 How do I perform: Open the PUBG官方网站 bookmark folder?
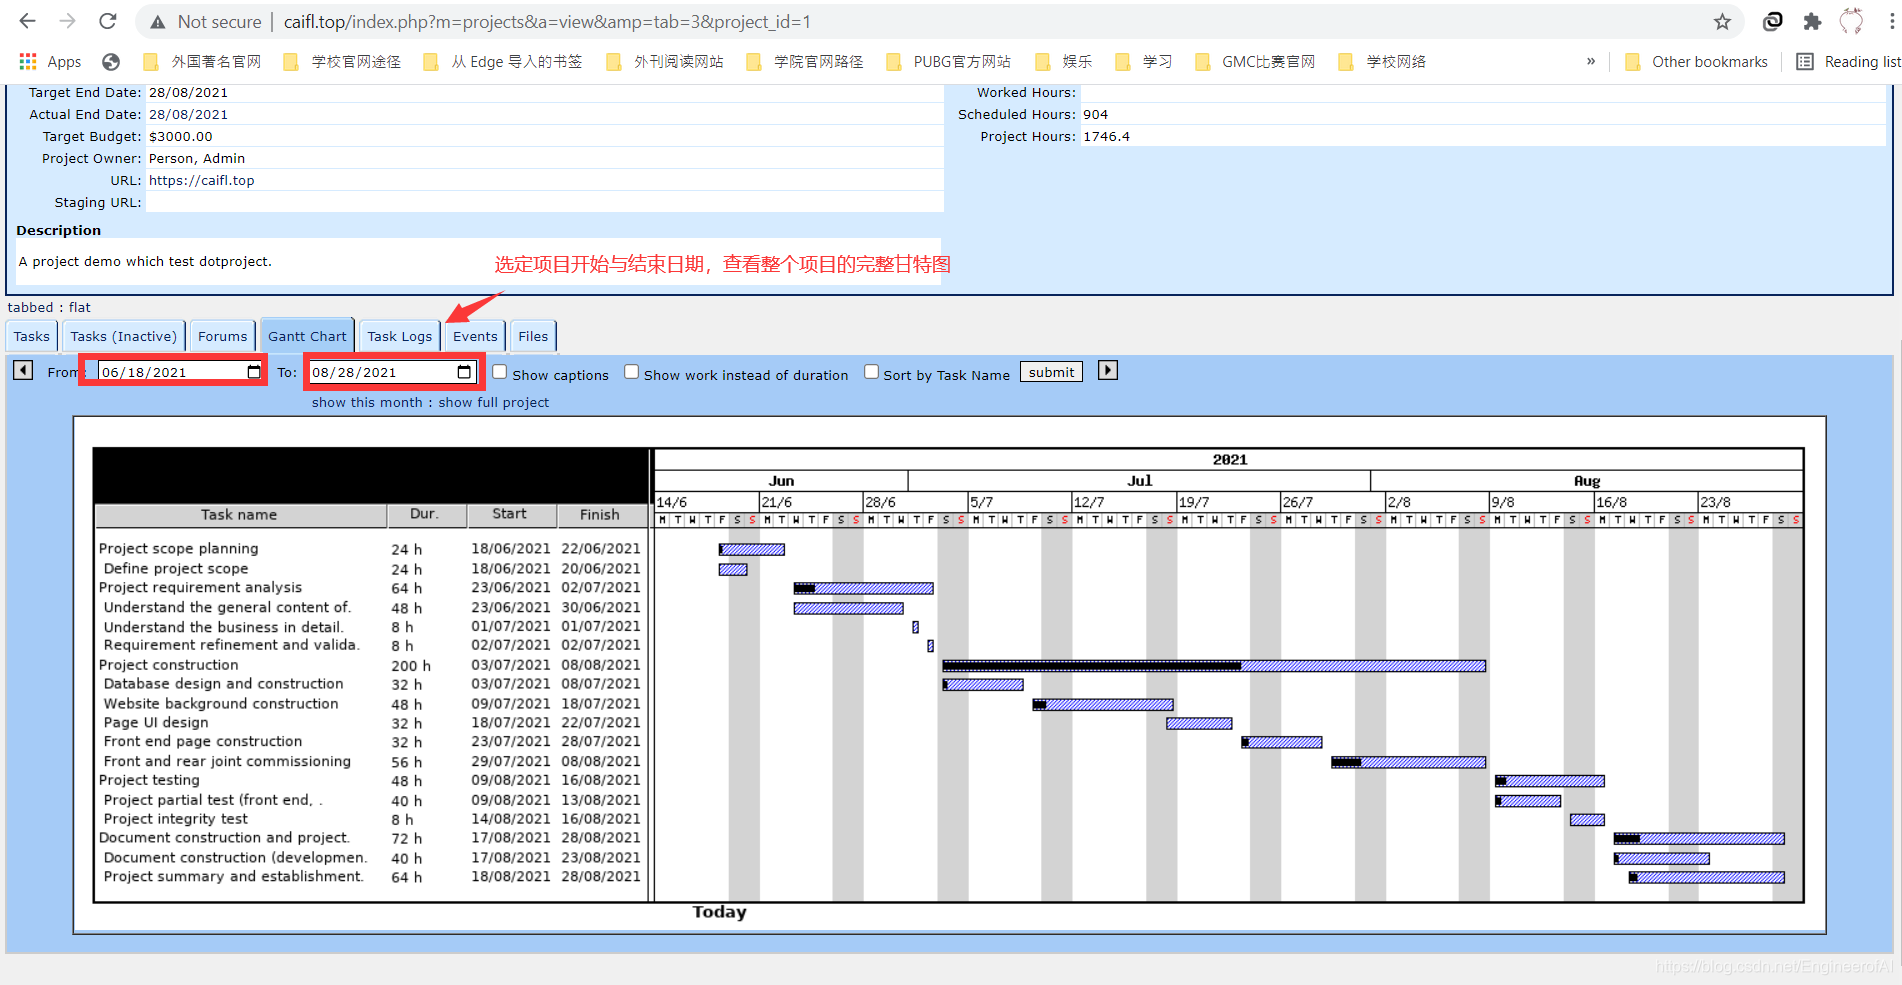pyautogui.click(x=948, y=62)
